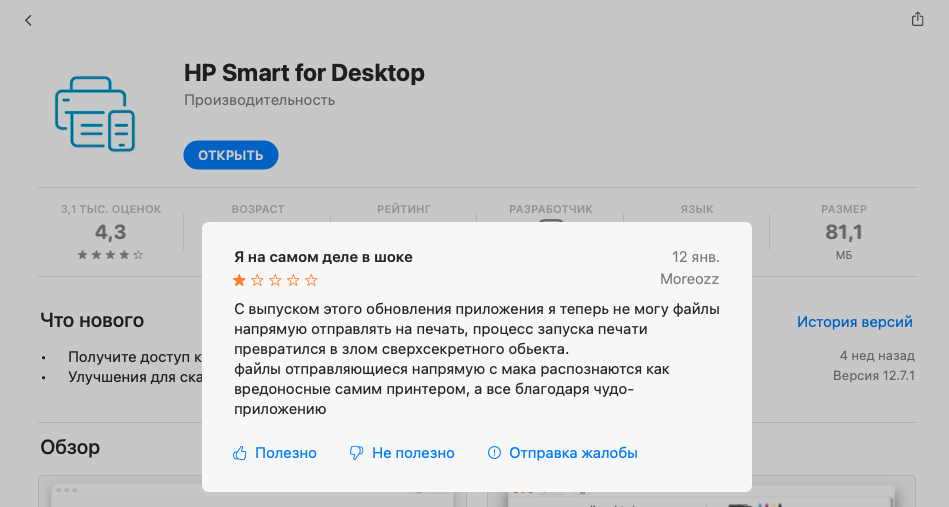Click the РАЗРАБОТЧИК column header
Viewport: 949px width, 507px height.
551,209
